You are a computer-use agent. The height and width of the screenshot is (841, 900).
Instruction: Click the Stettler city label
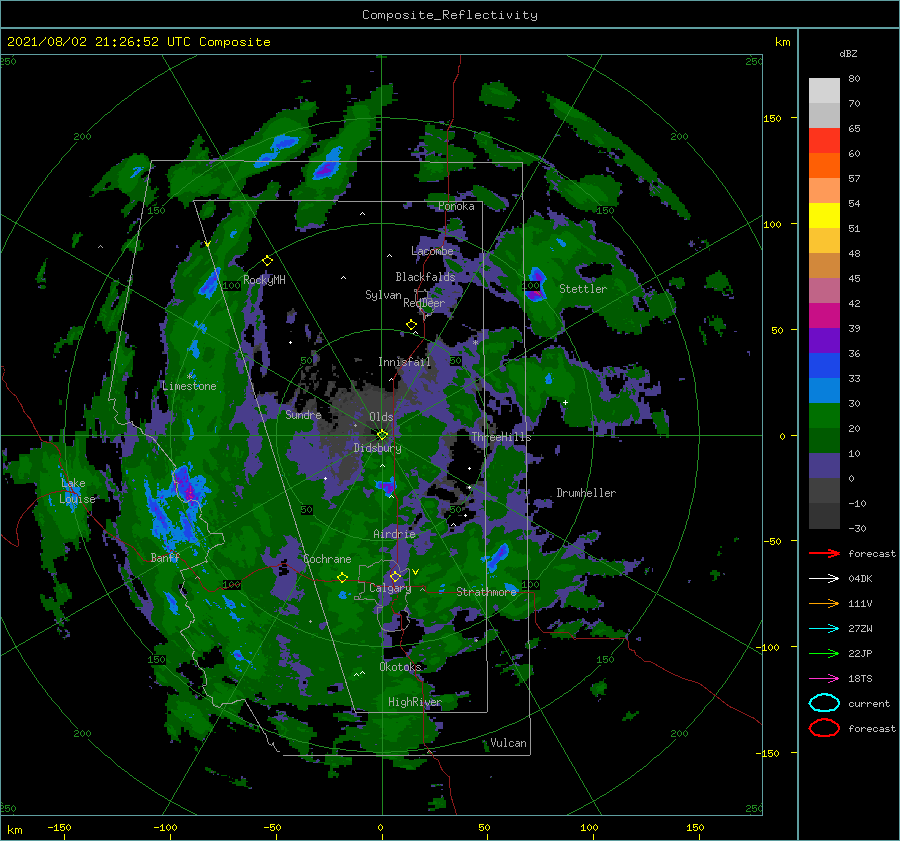click(x=583, y=289)
